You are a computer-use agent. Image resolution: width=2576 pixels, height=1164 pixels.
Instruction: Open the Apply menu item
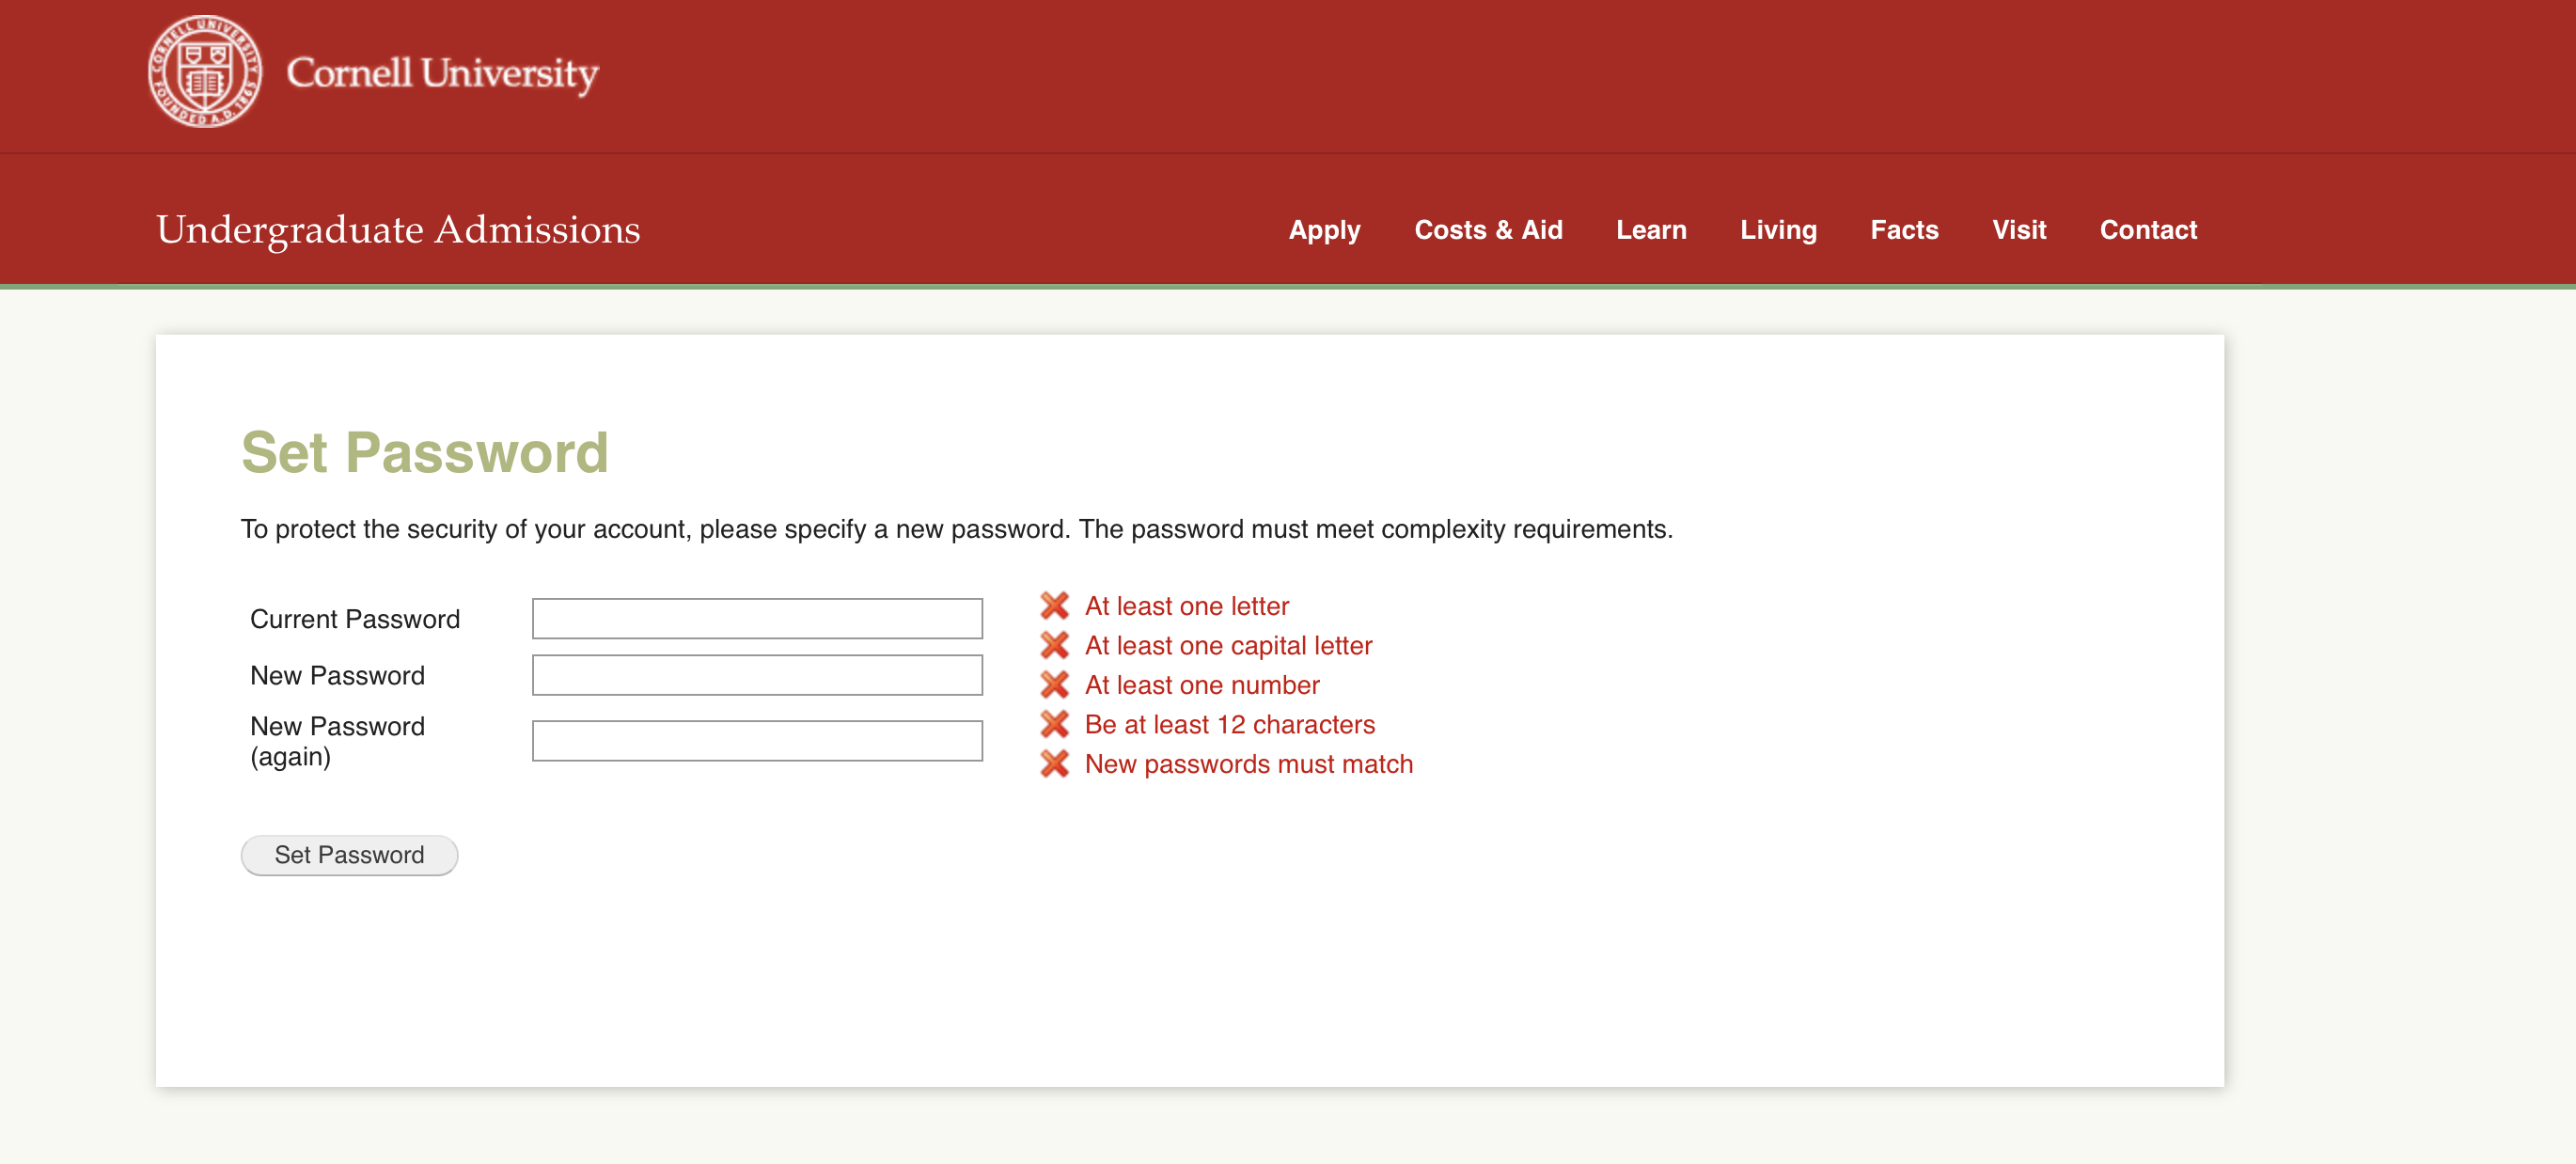tap(1324, 230)
